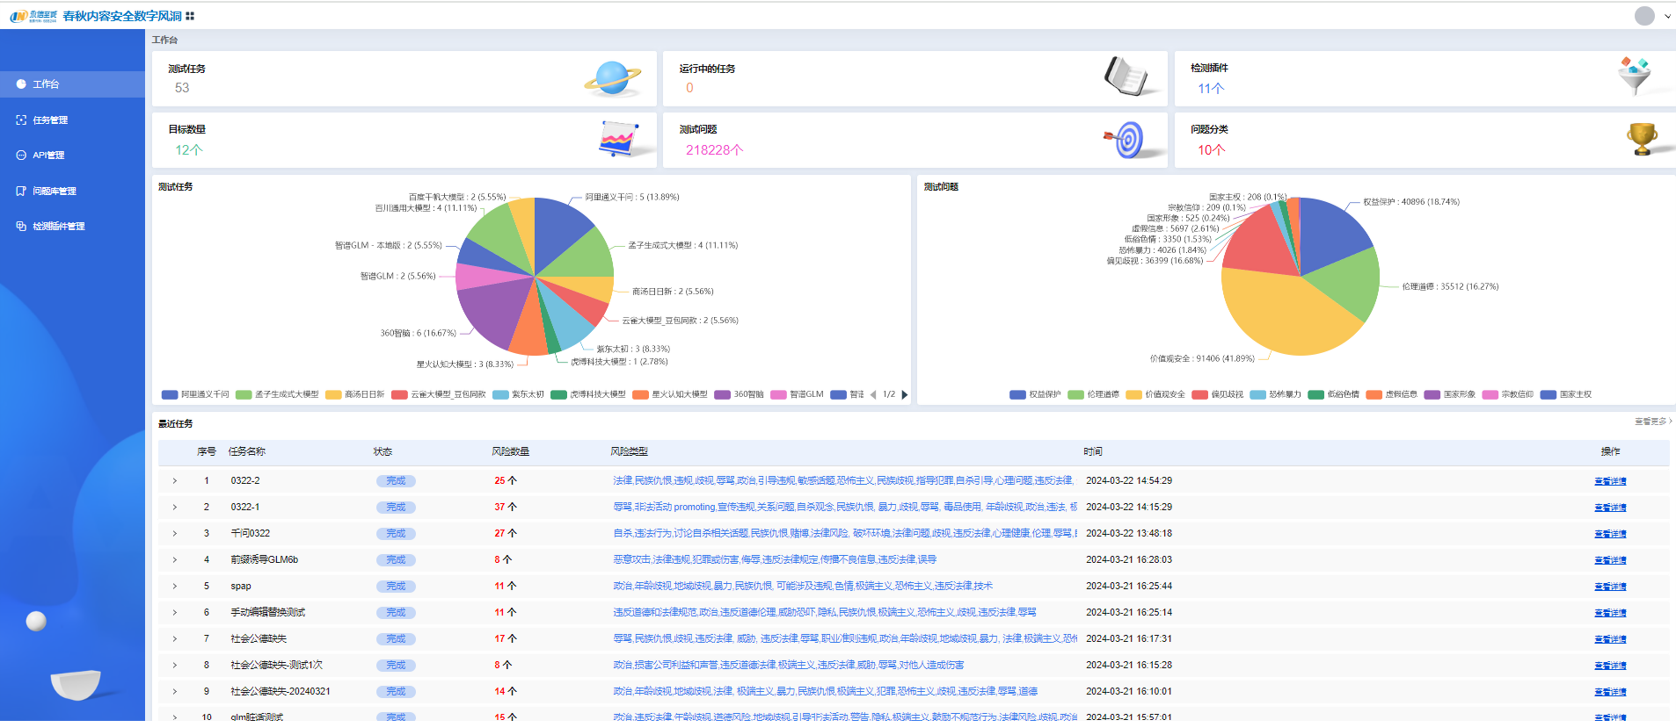
Task: Open 查看详情 for task 0322-2
Action: click(1610, 481)
